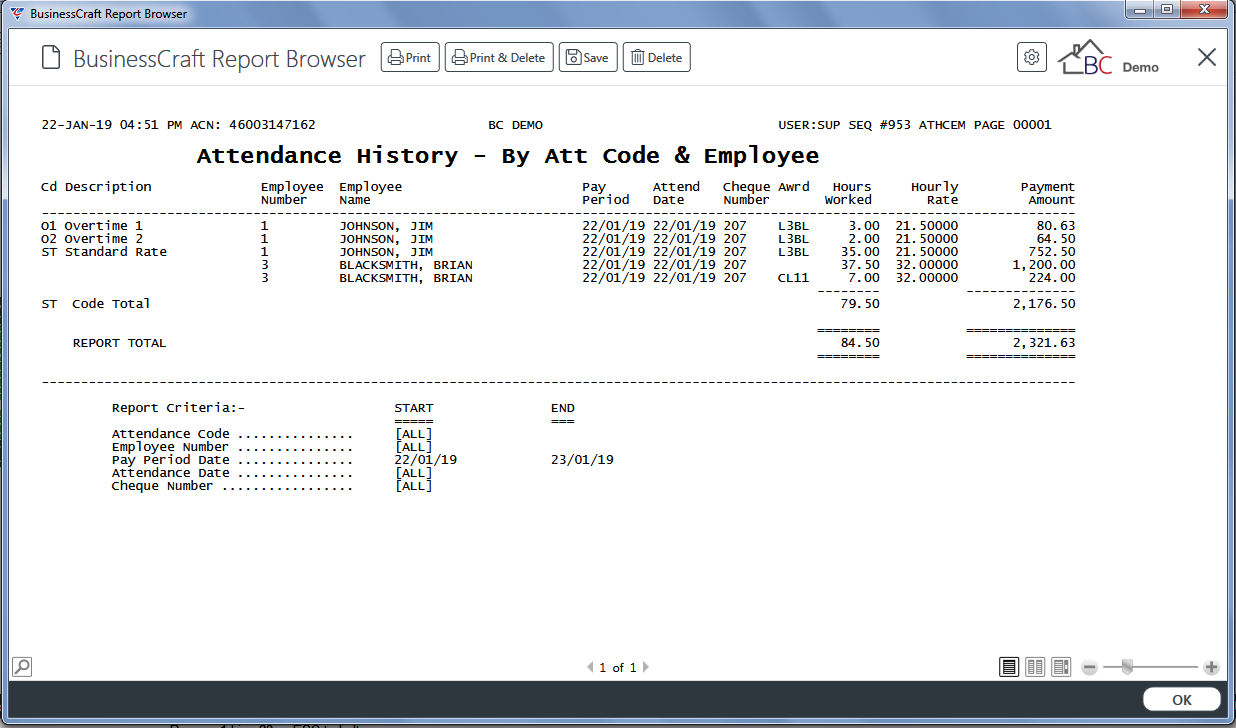Image resolution: width=1236 pixels, height=728 pixels.
Task: Switch to two-page view
Action: [1035, 667]
